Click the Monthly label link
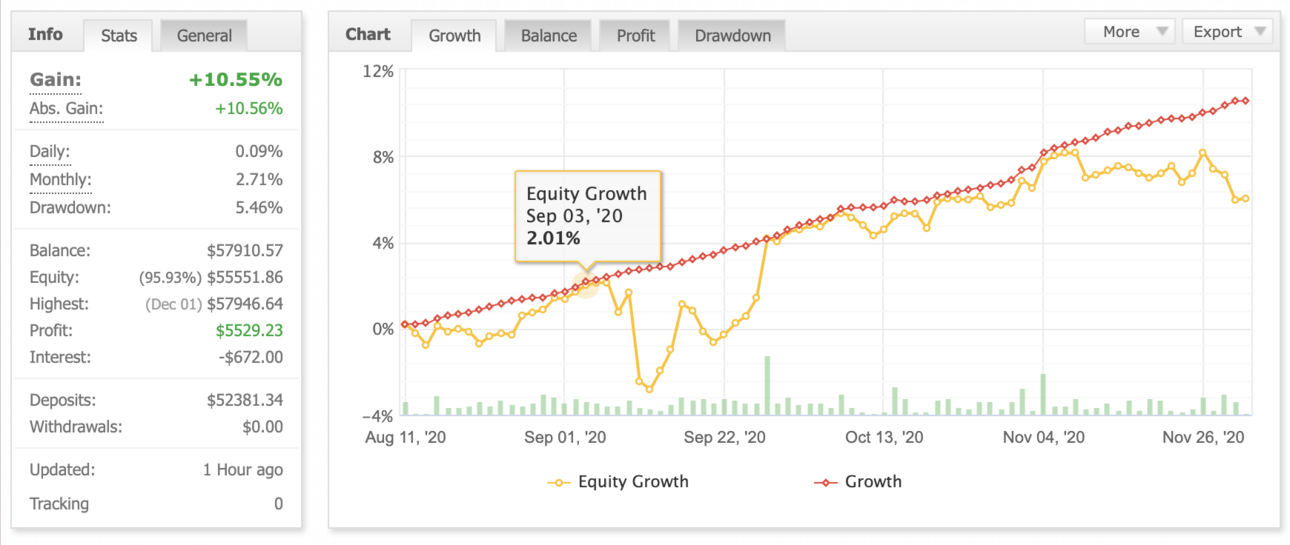 coord(60,181)
